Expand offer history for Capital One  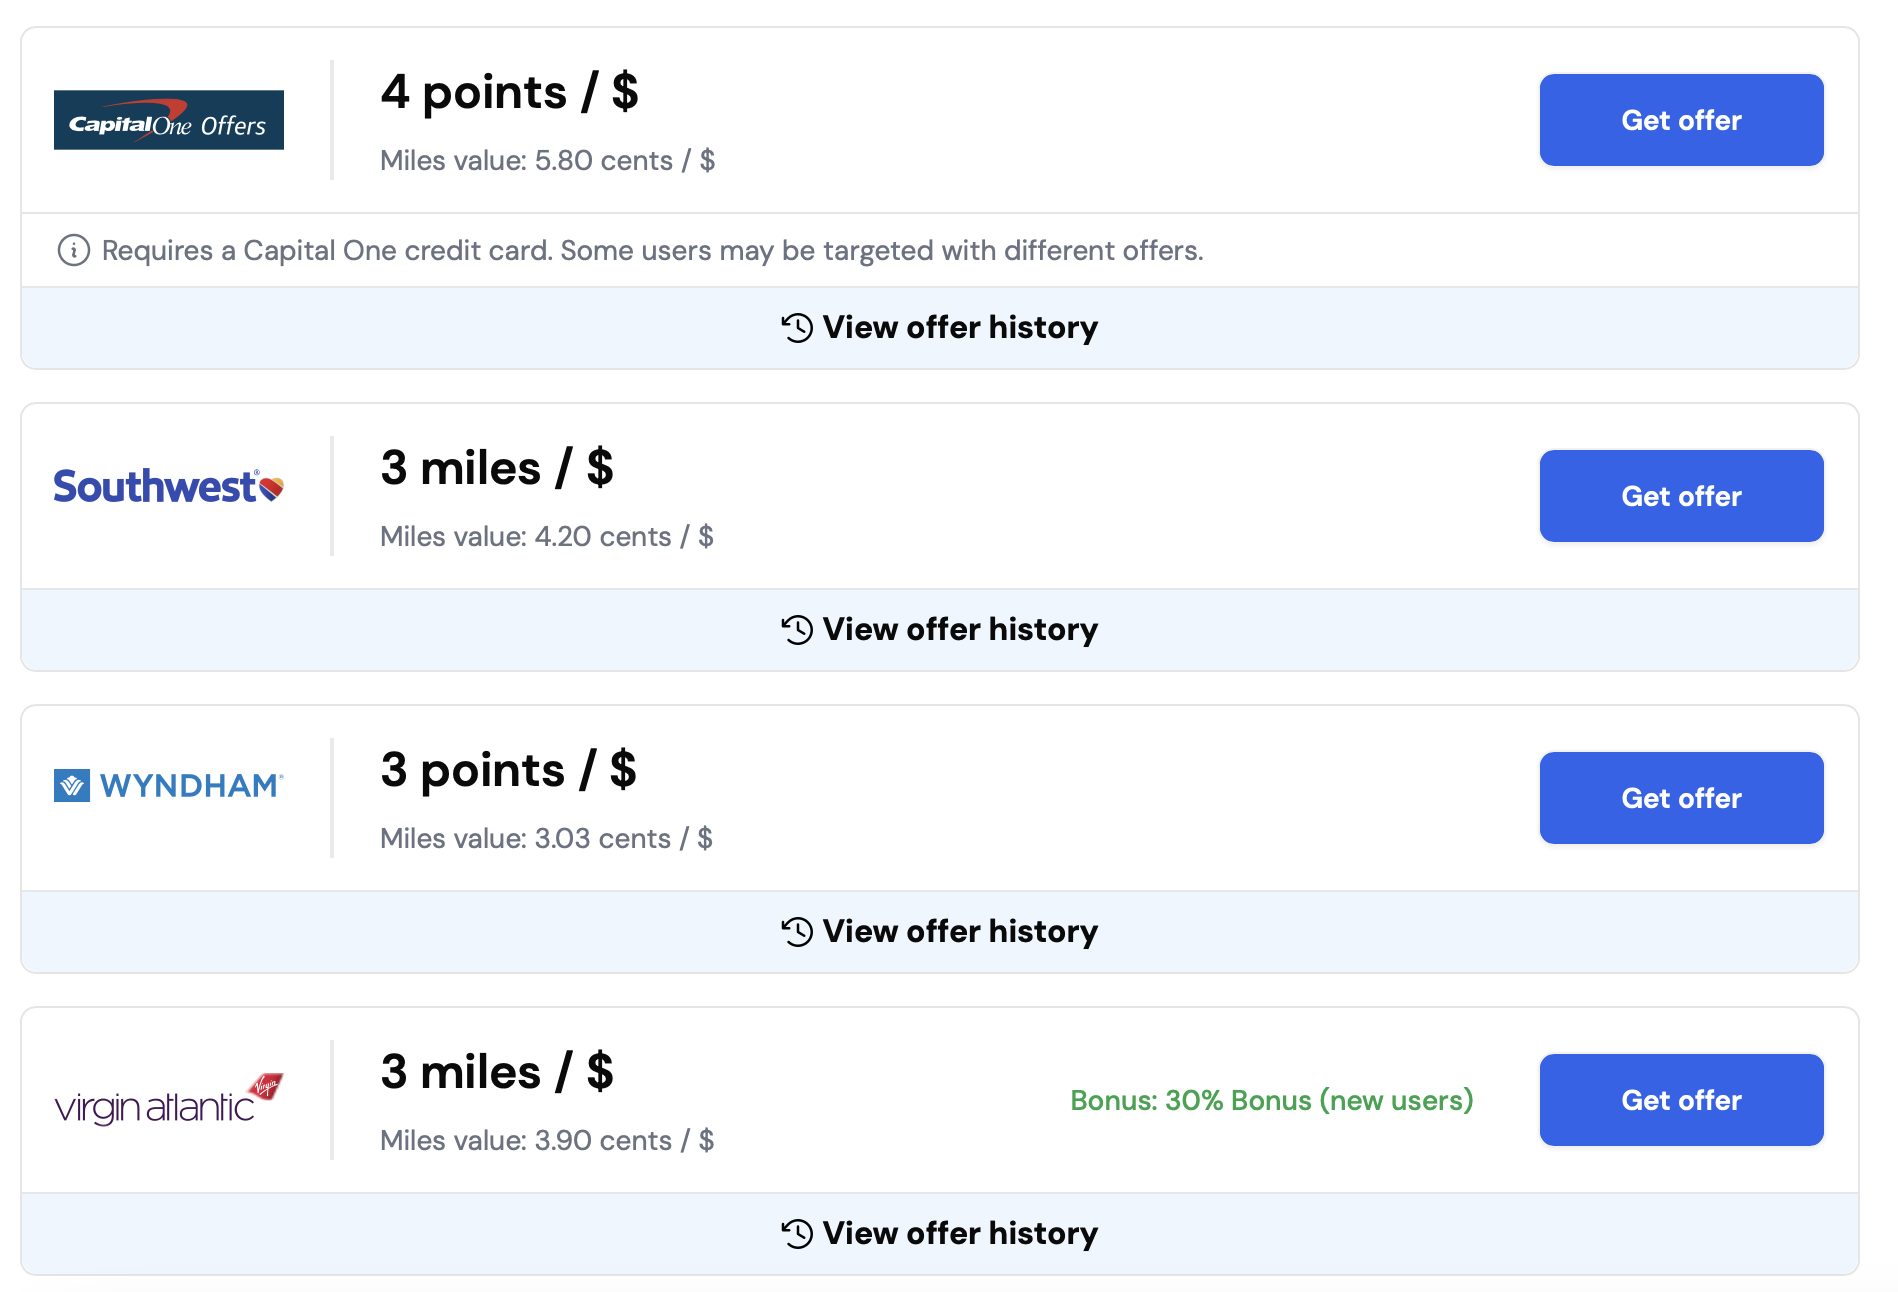[960, 328]
